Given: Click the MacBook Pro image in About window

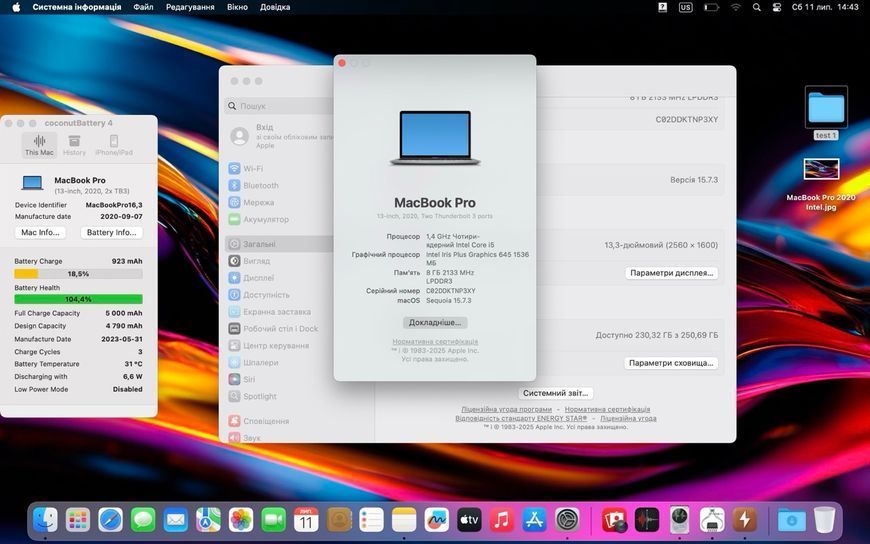Looking at the screenshot, I should tap(435, 138).
